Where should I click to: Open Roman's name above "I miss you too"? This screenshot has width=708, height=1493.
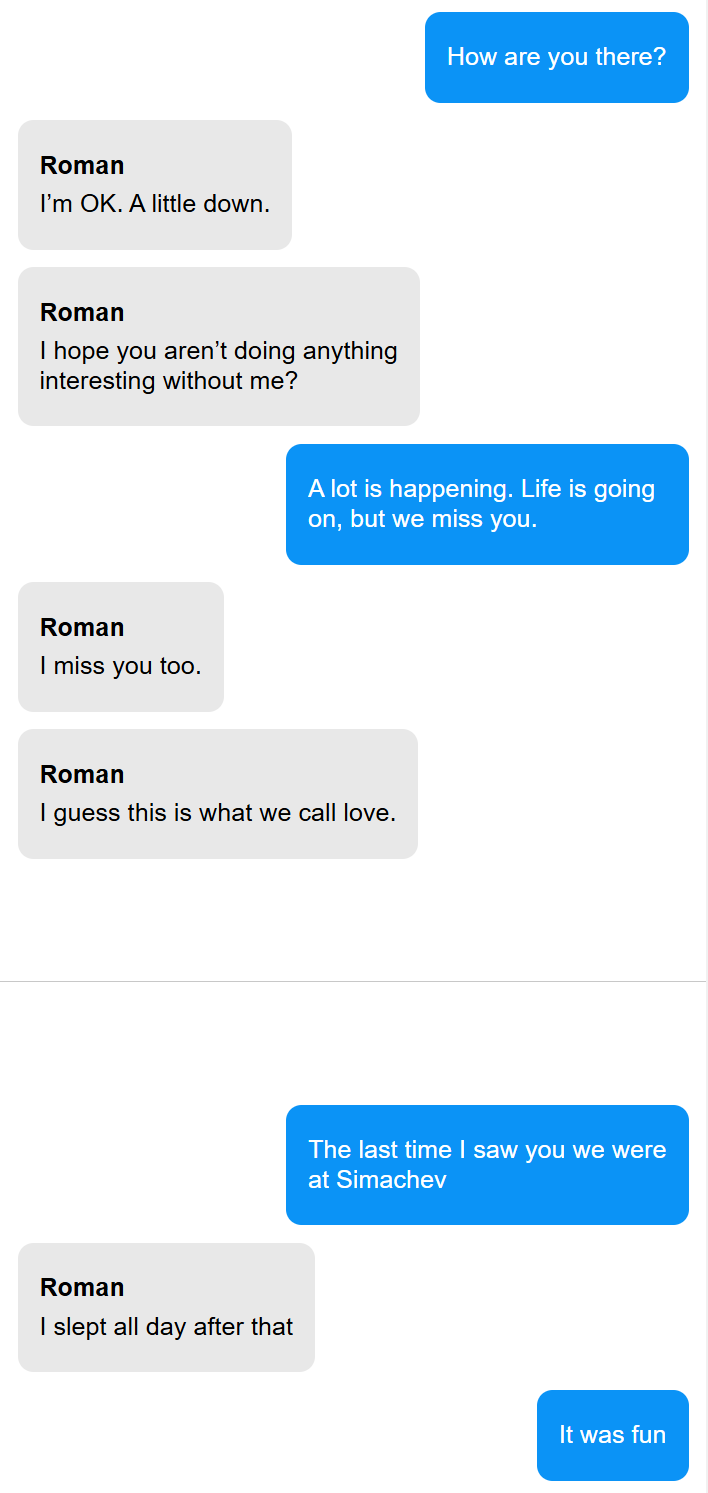click(82, 628)
